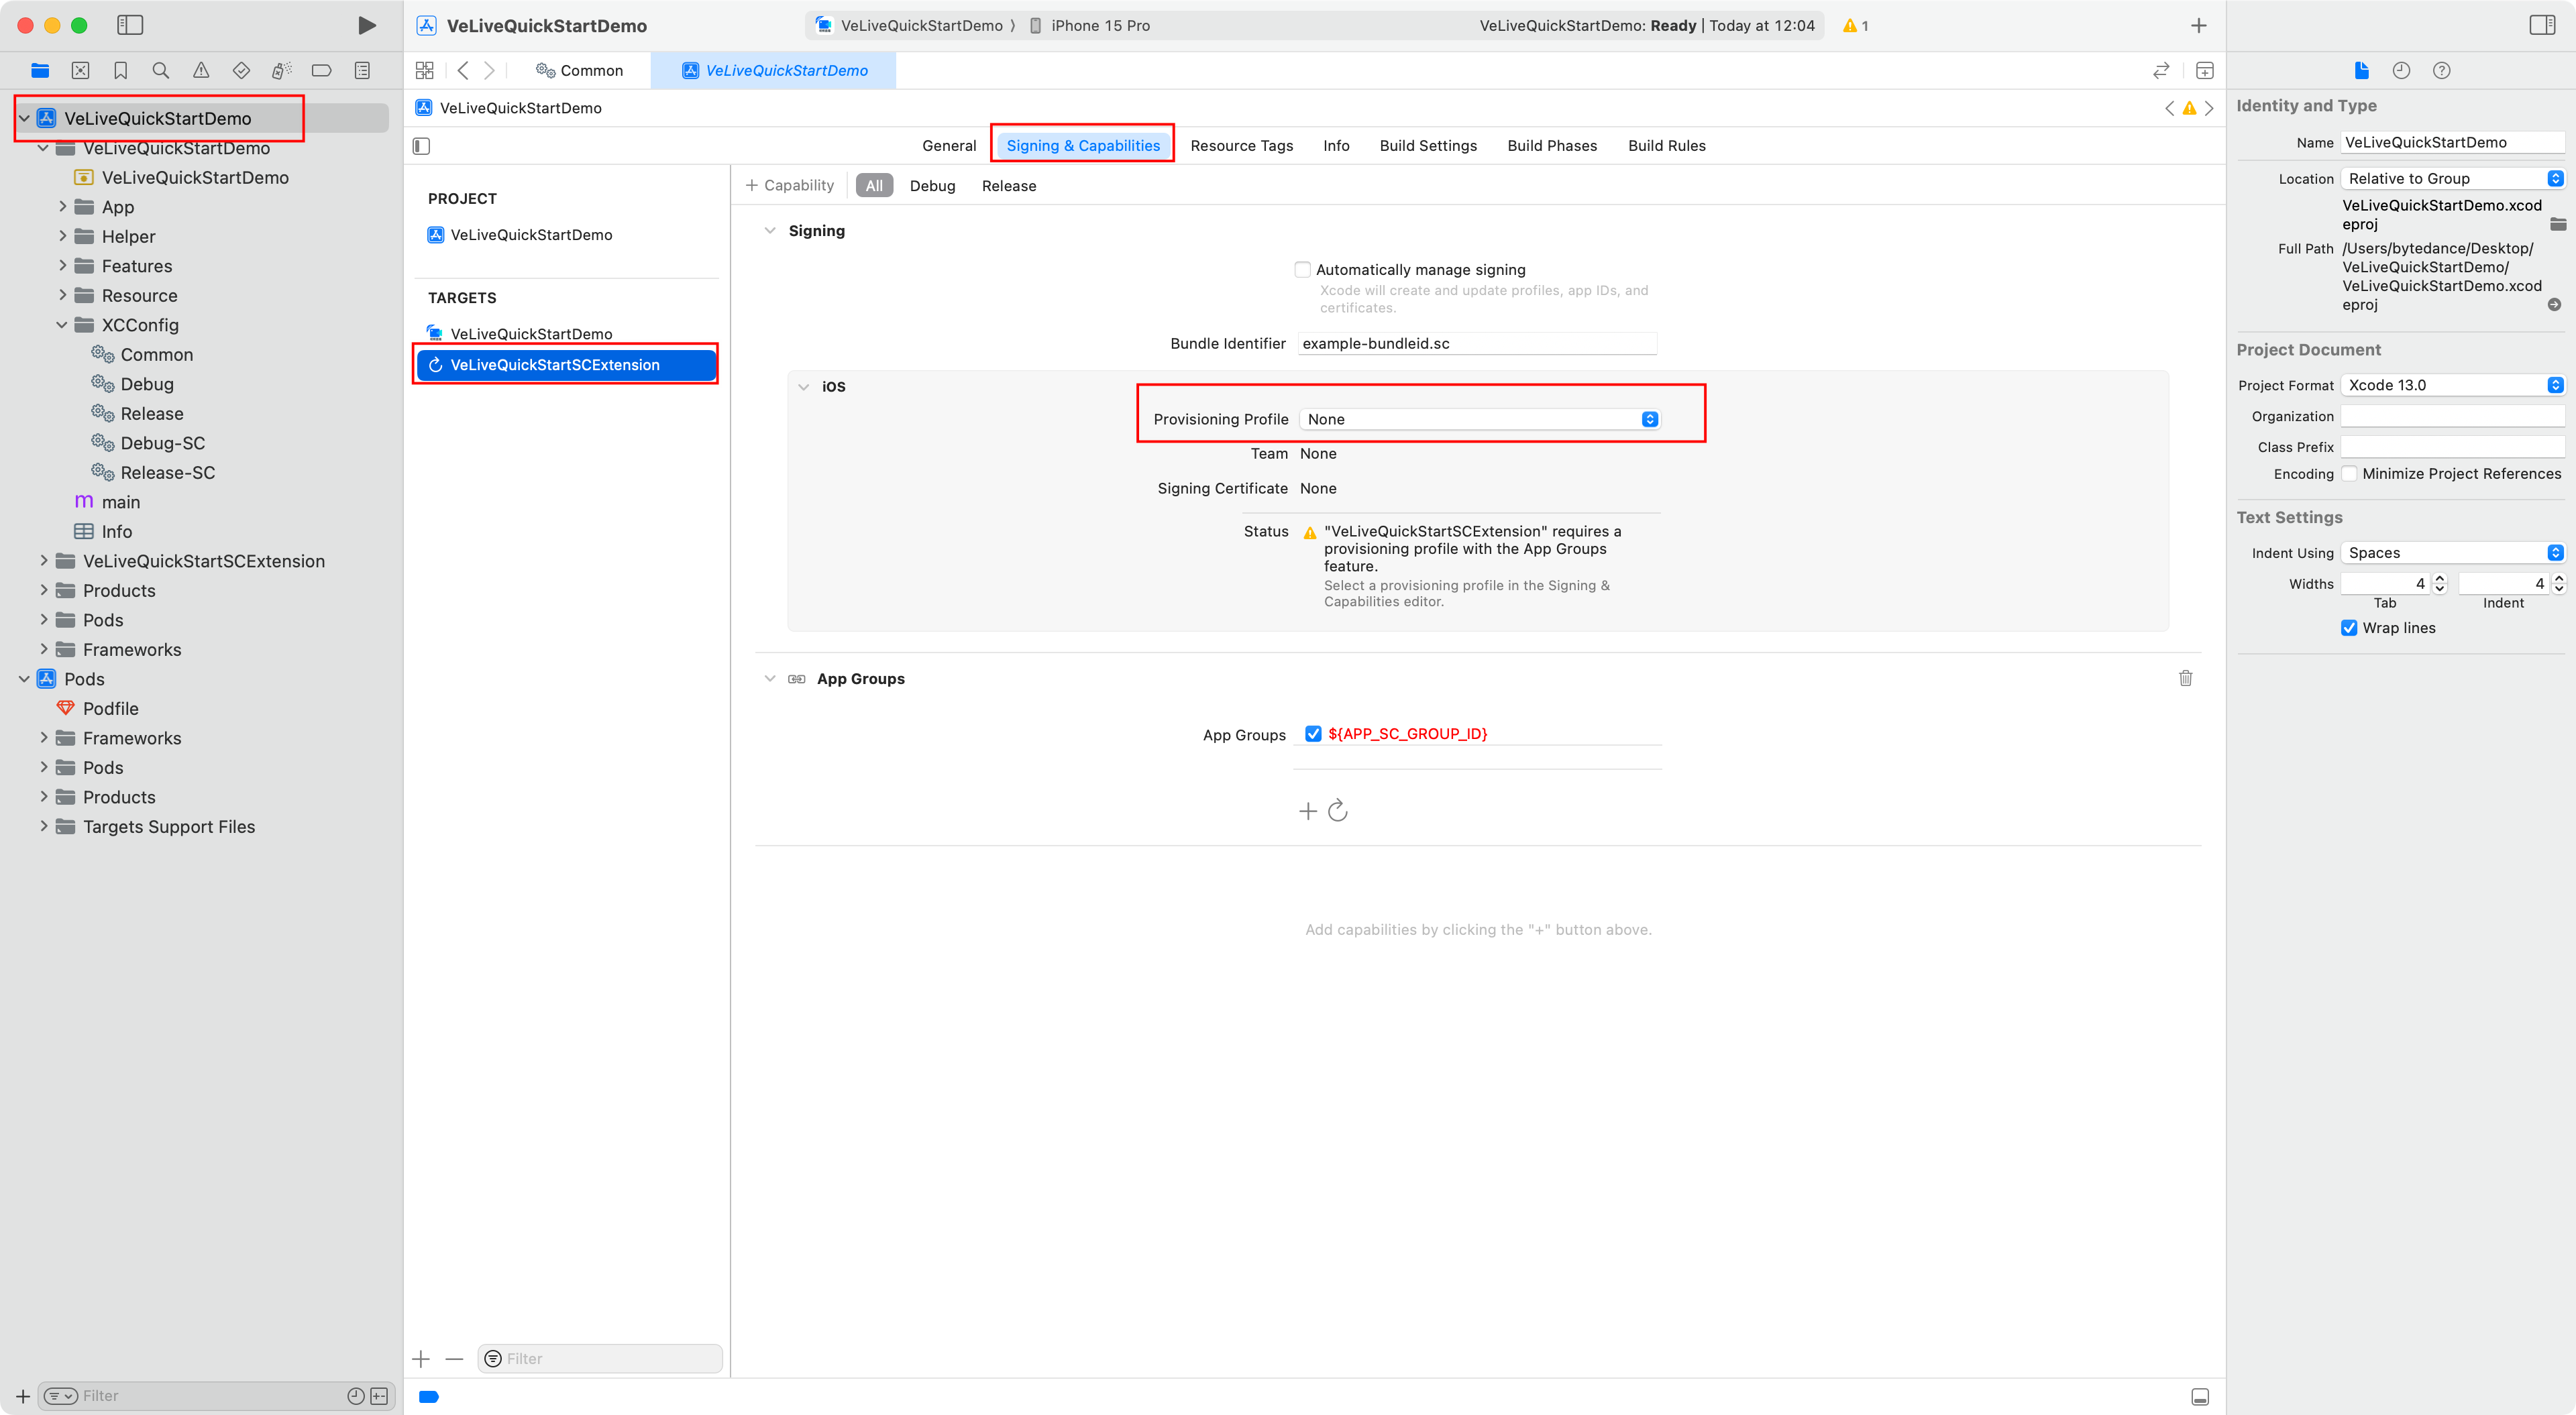Toggle the right inspector panel icon

point(2542,25)
